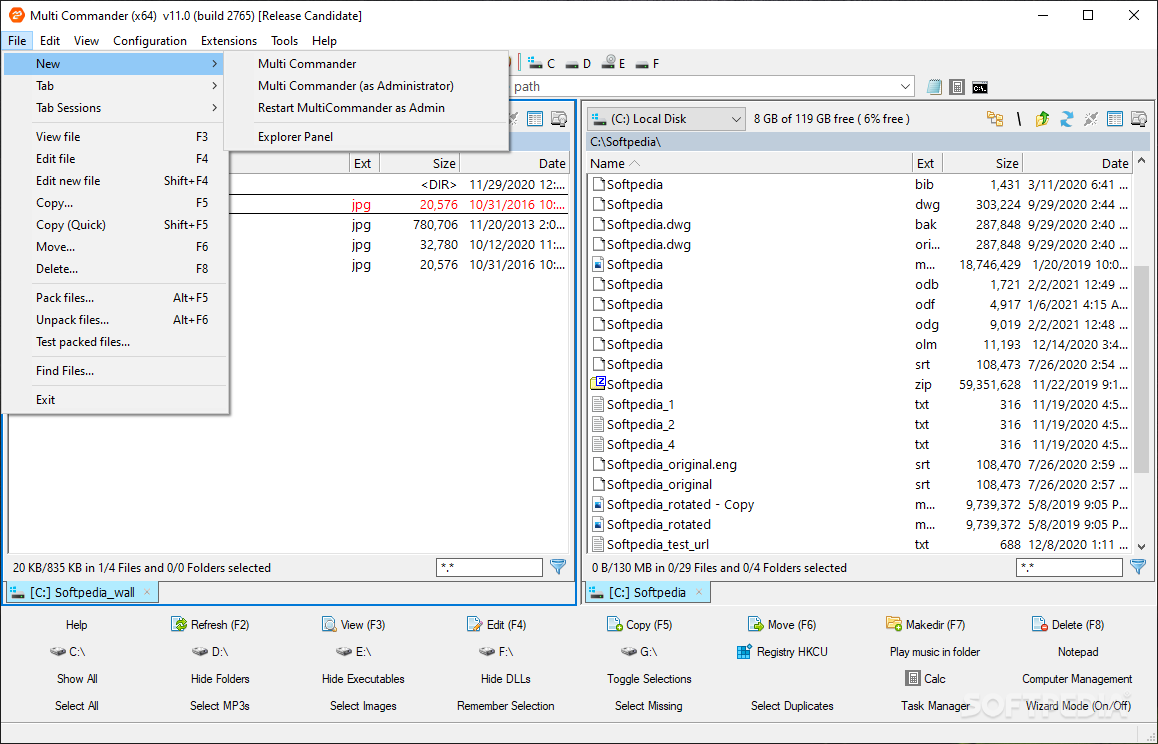Change column view mode in left panel
The image size is (1158, 744).
[535, 119]
